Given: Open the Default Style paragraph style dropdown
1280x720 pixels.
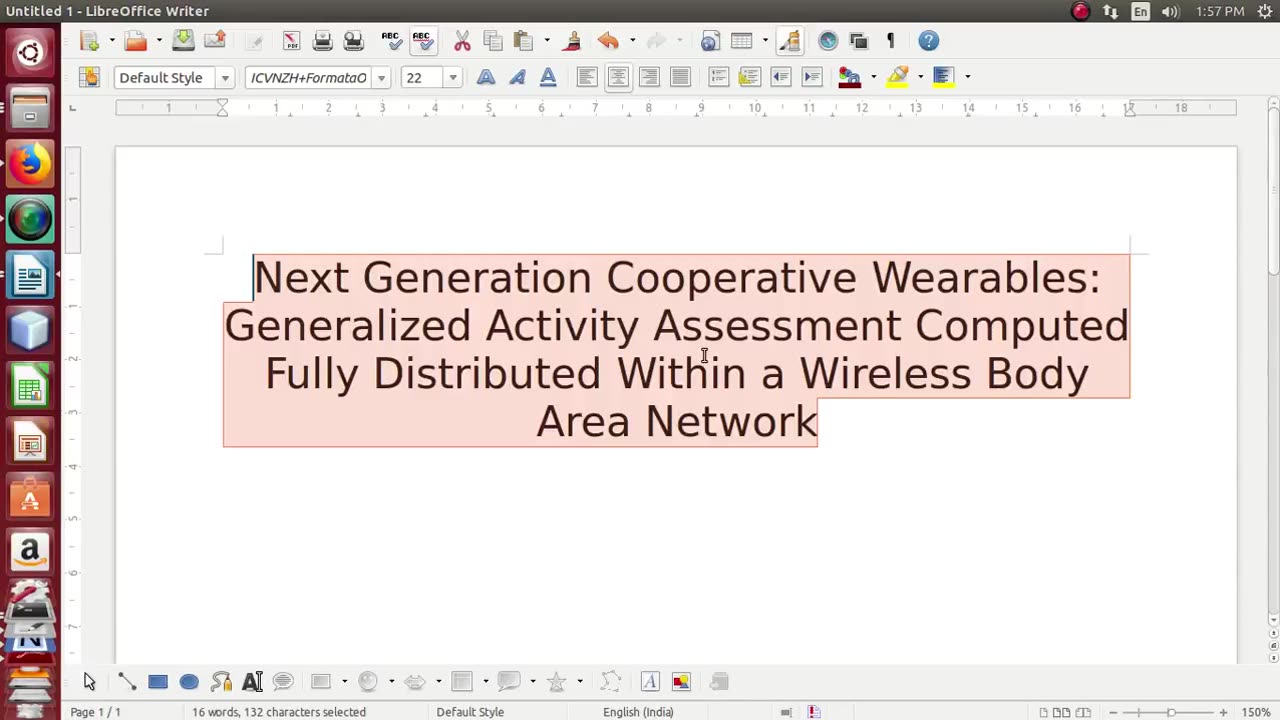Looking at the screenshot, I should (x=225, y=78).
